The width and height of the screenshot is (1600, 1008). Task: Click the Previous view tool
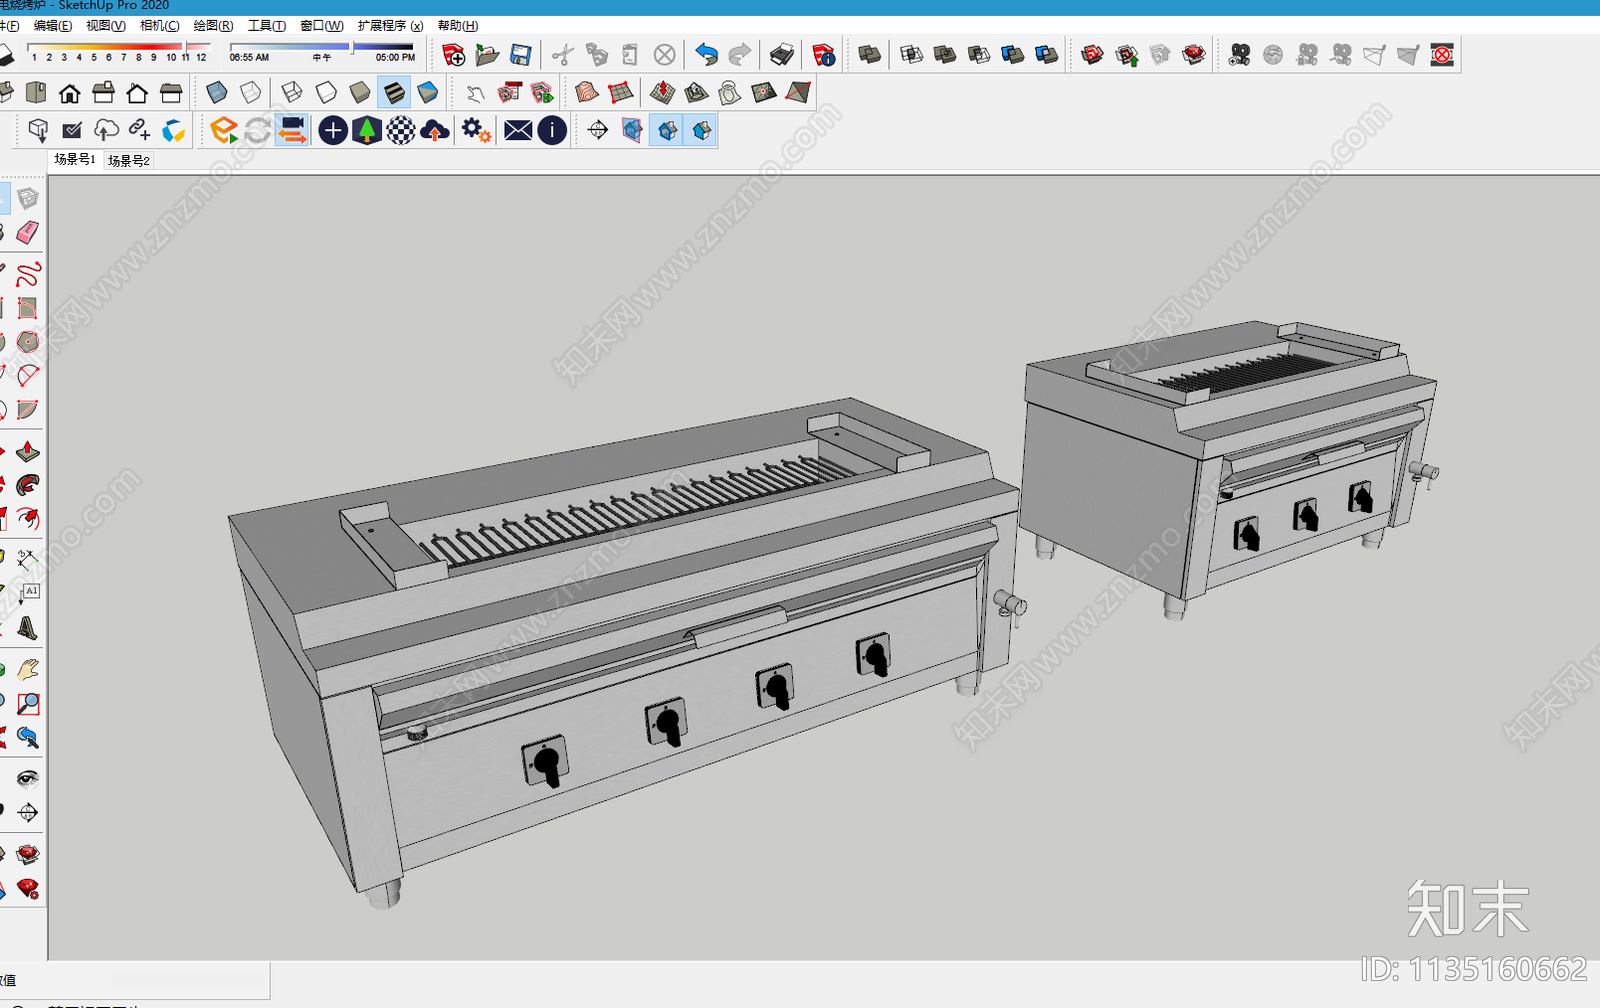coord(27,738)
